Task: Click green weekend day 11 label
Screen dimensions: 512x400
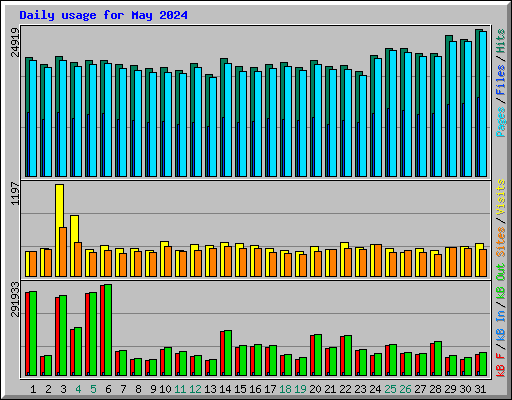Action: pyautogui.click(x=180, y=389)
